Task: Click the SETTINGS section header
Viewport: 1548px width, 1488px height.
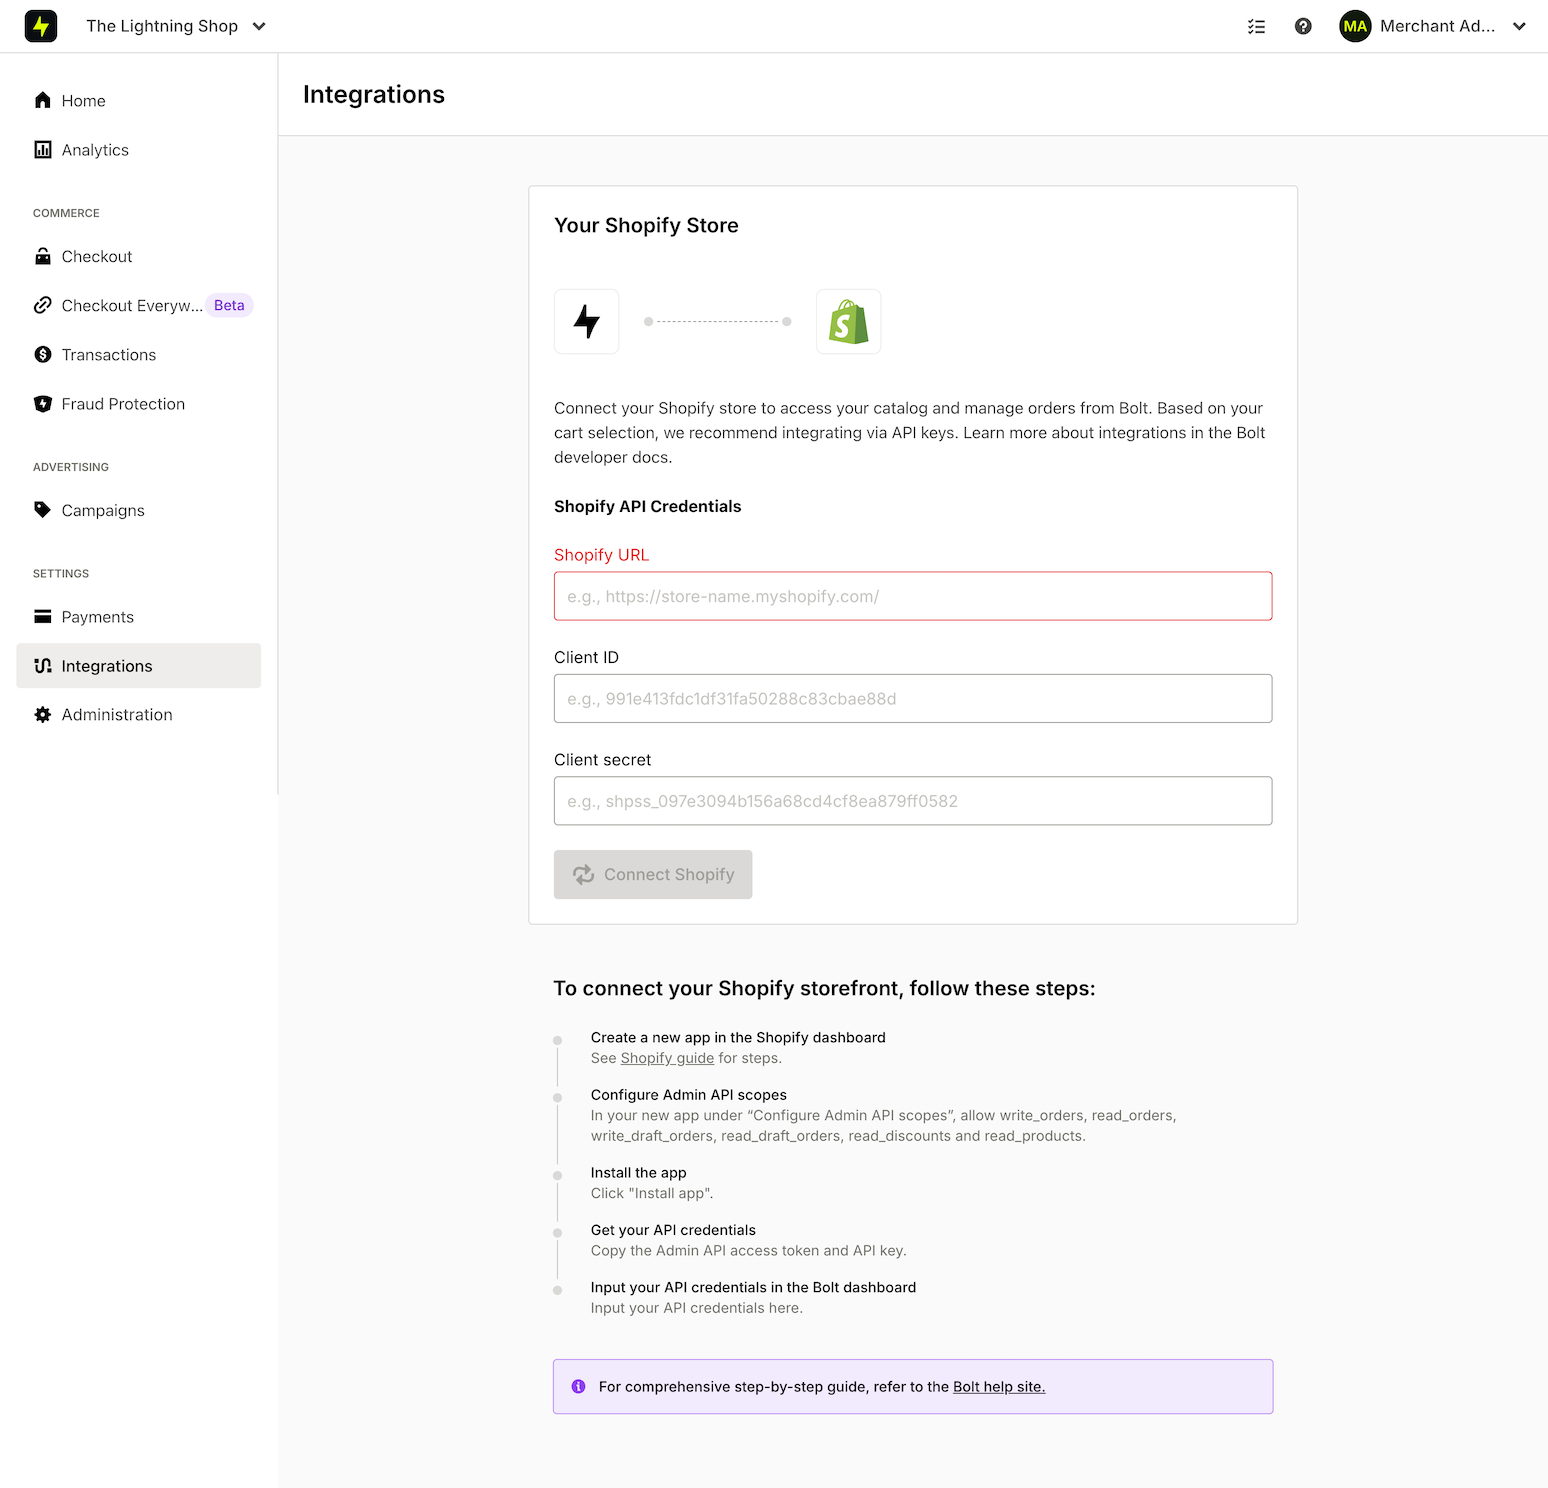Action: pyautogui.click(x=61, y=574)
